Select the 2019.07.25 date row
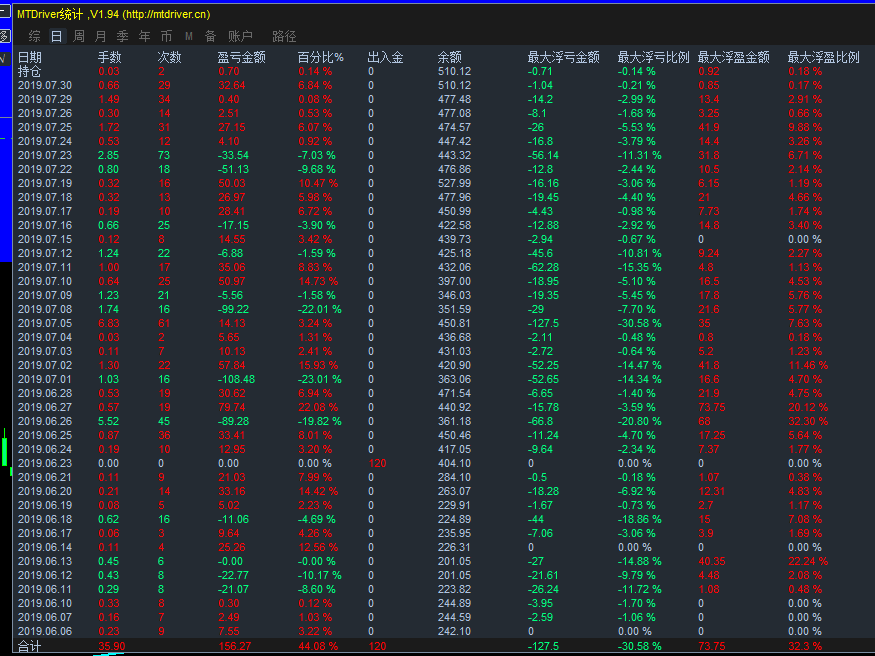The image size is (875, 656). [x=45, y=127]
